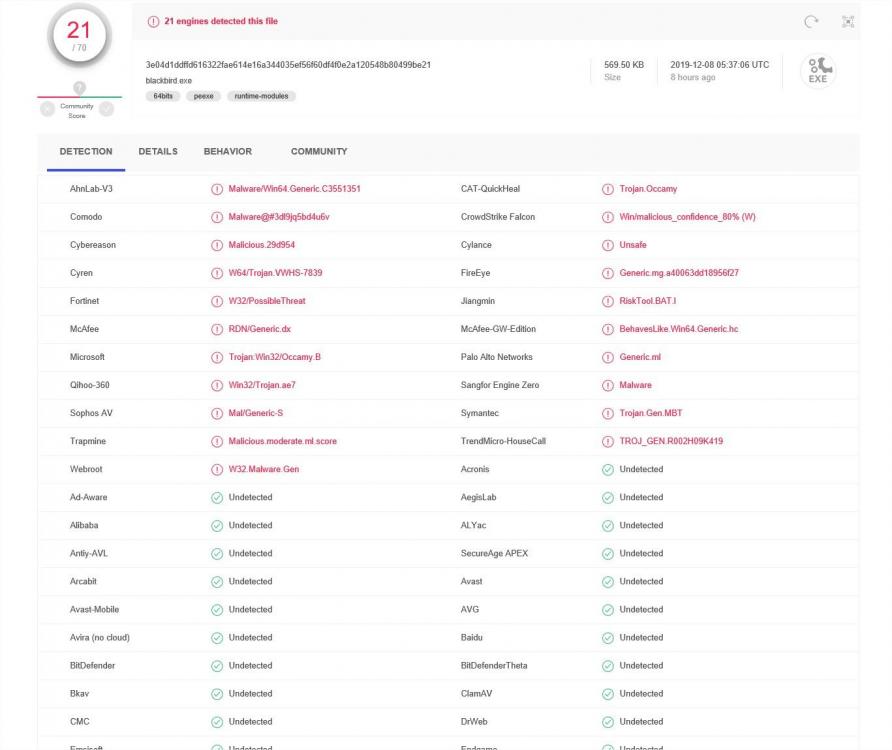Click the Avast-Mobile engine name
892x750 pixels.
(94, 609)
